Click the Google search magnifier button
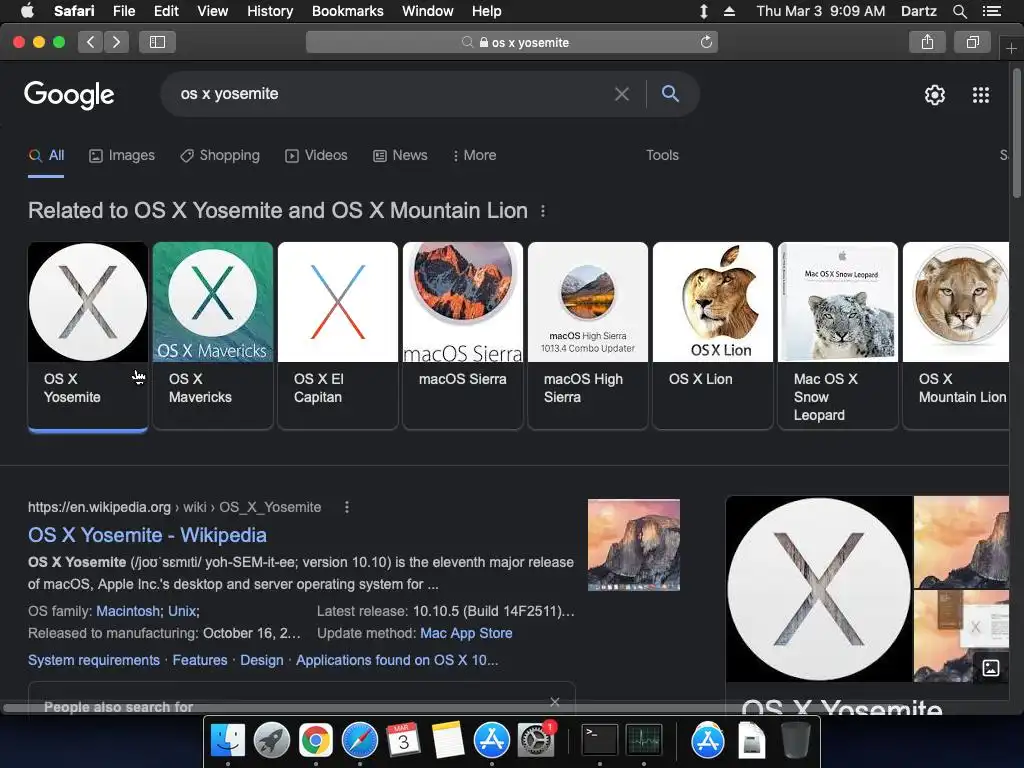This screenshot has width=1024, height=768. pos(670,93)
